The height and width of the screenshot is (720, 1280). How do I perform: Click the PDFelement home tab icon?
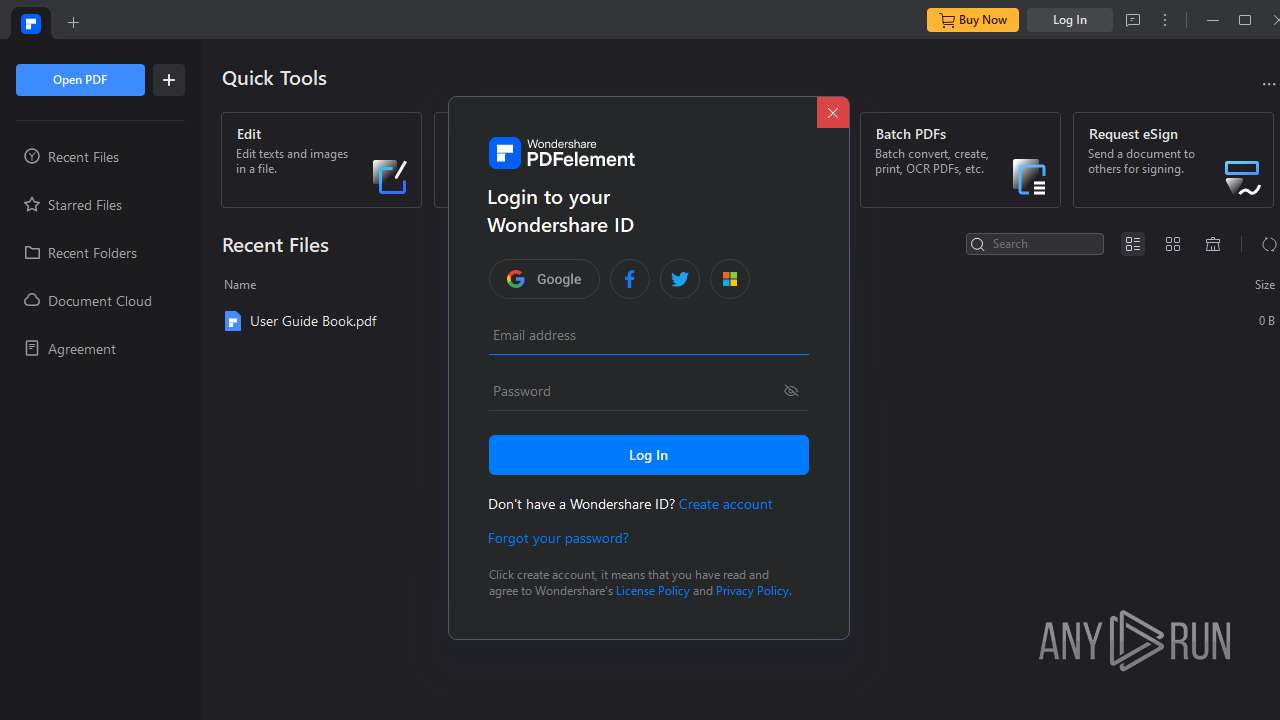tap(31, 23)
